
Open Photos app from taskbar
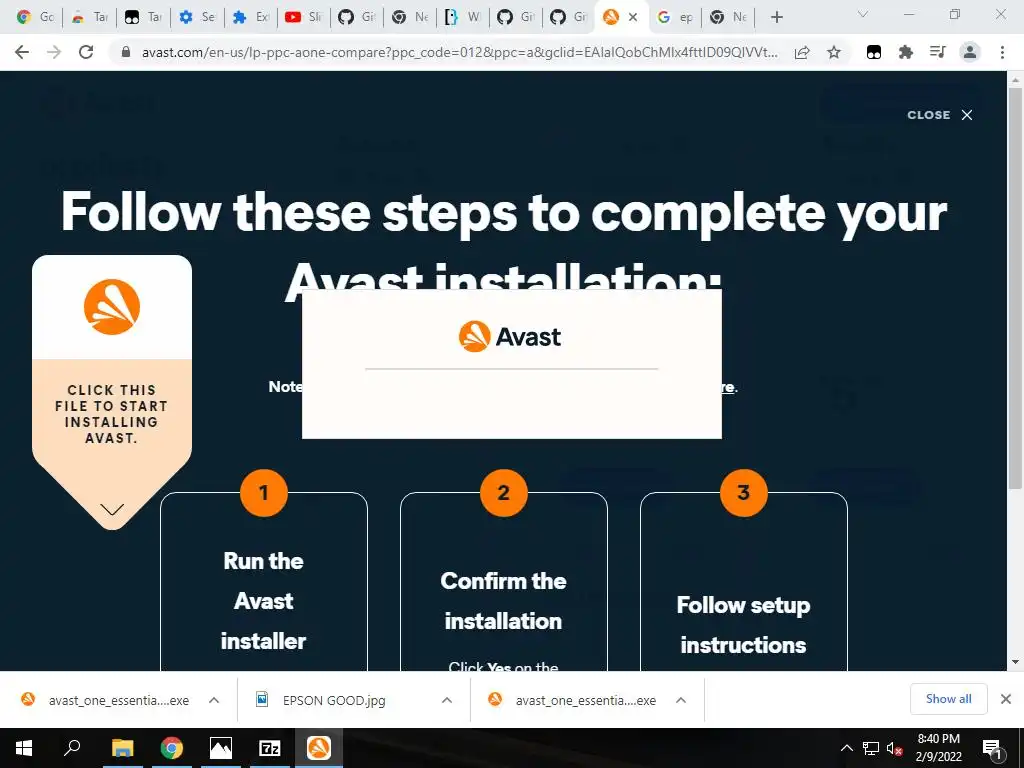[221, 748]
